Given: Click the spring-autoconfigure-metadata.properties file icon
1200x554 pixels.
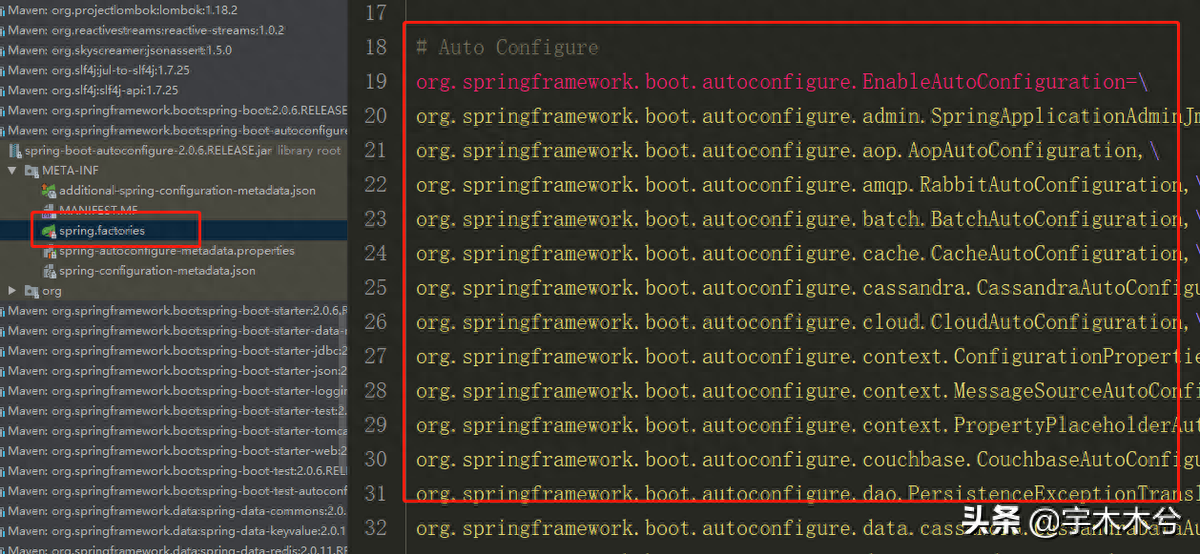Looking at the screenshot, I should [49, 251].
